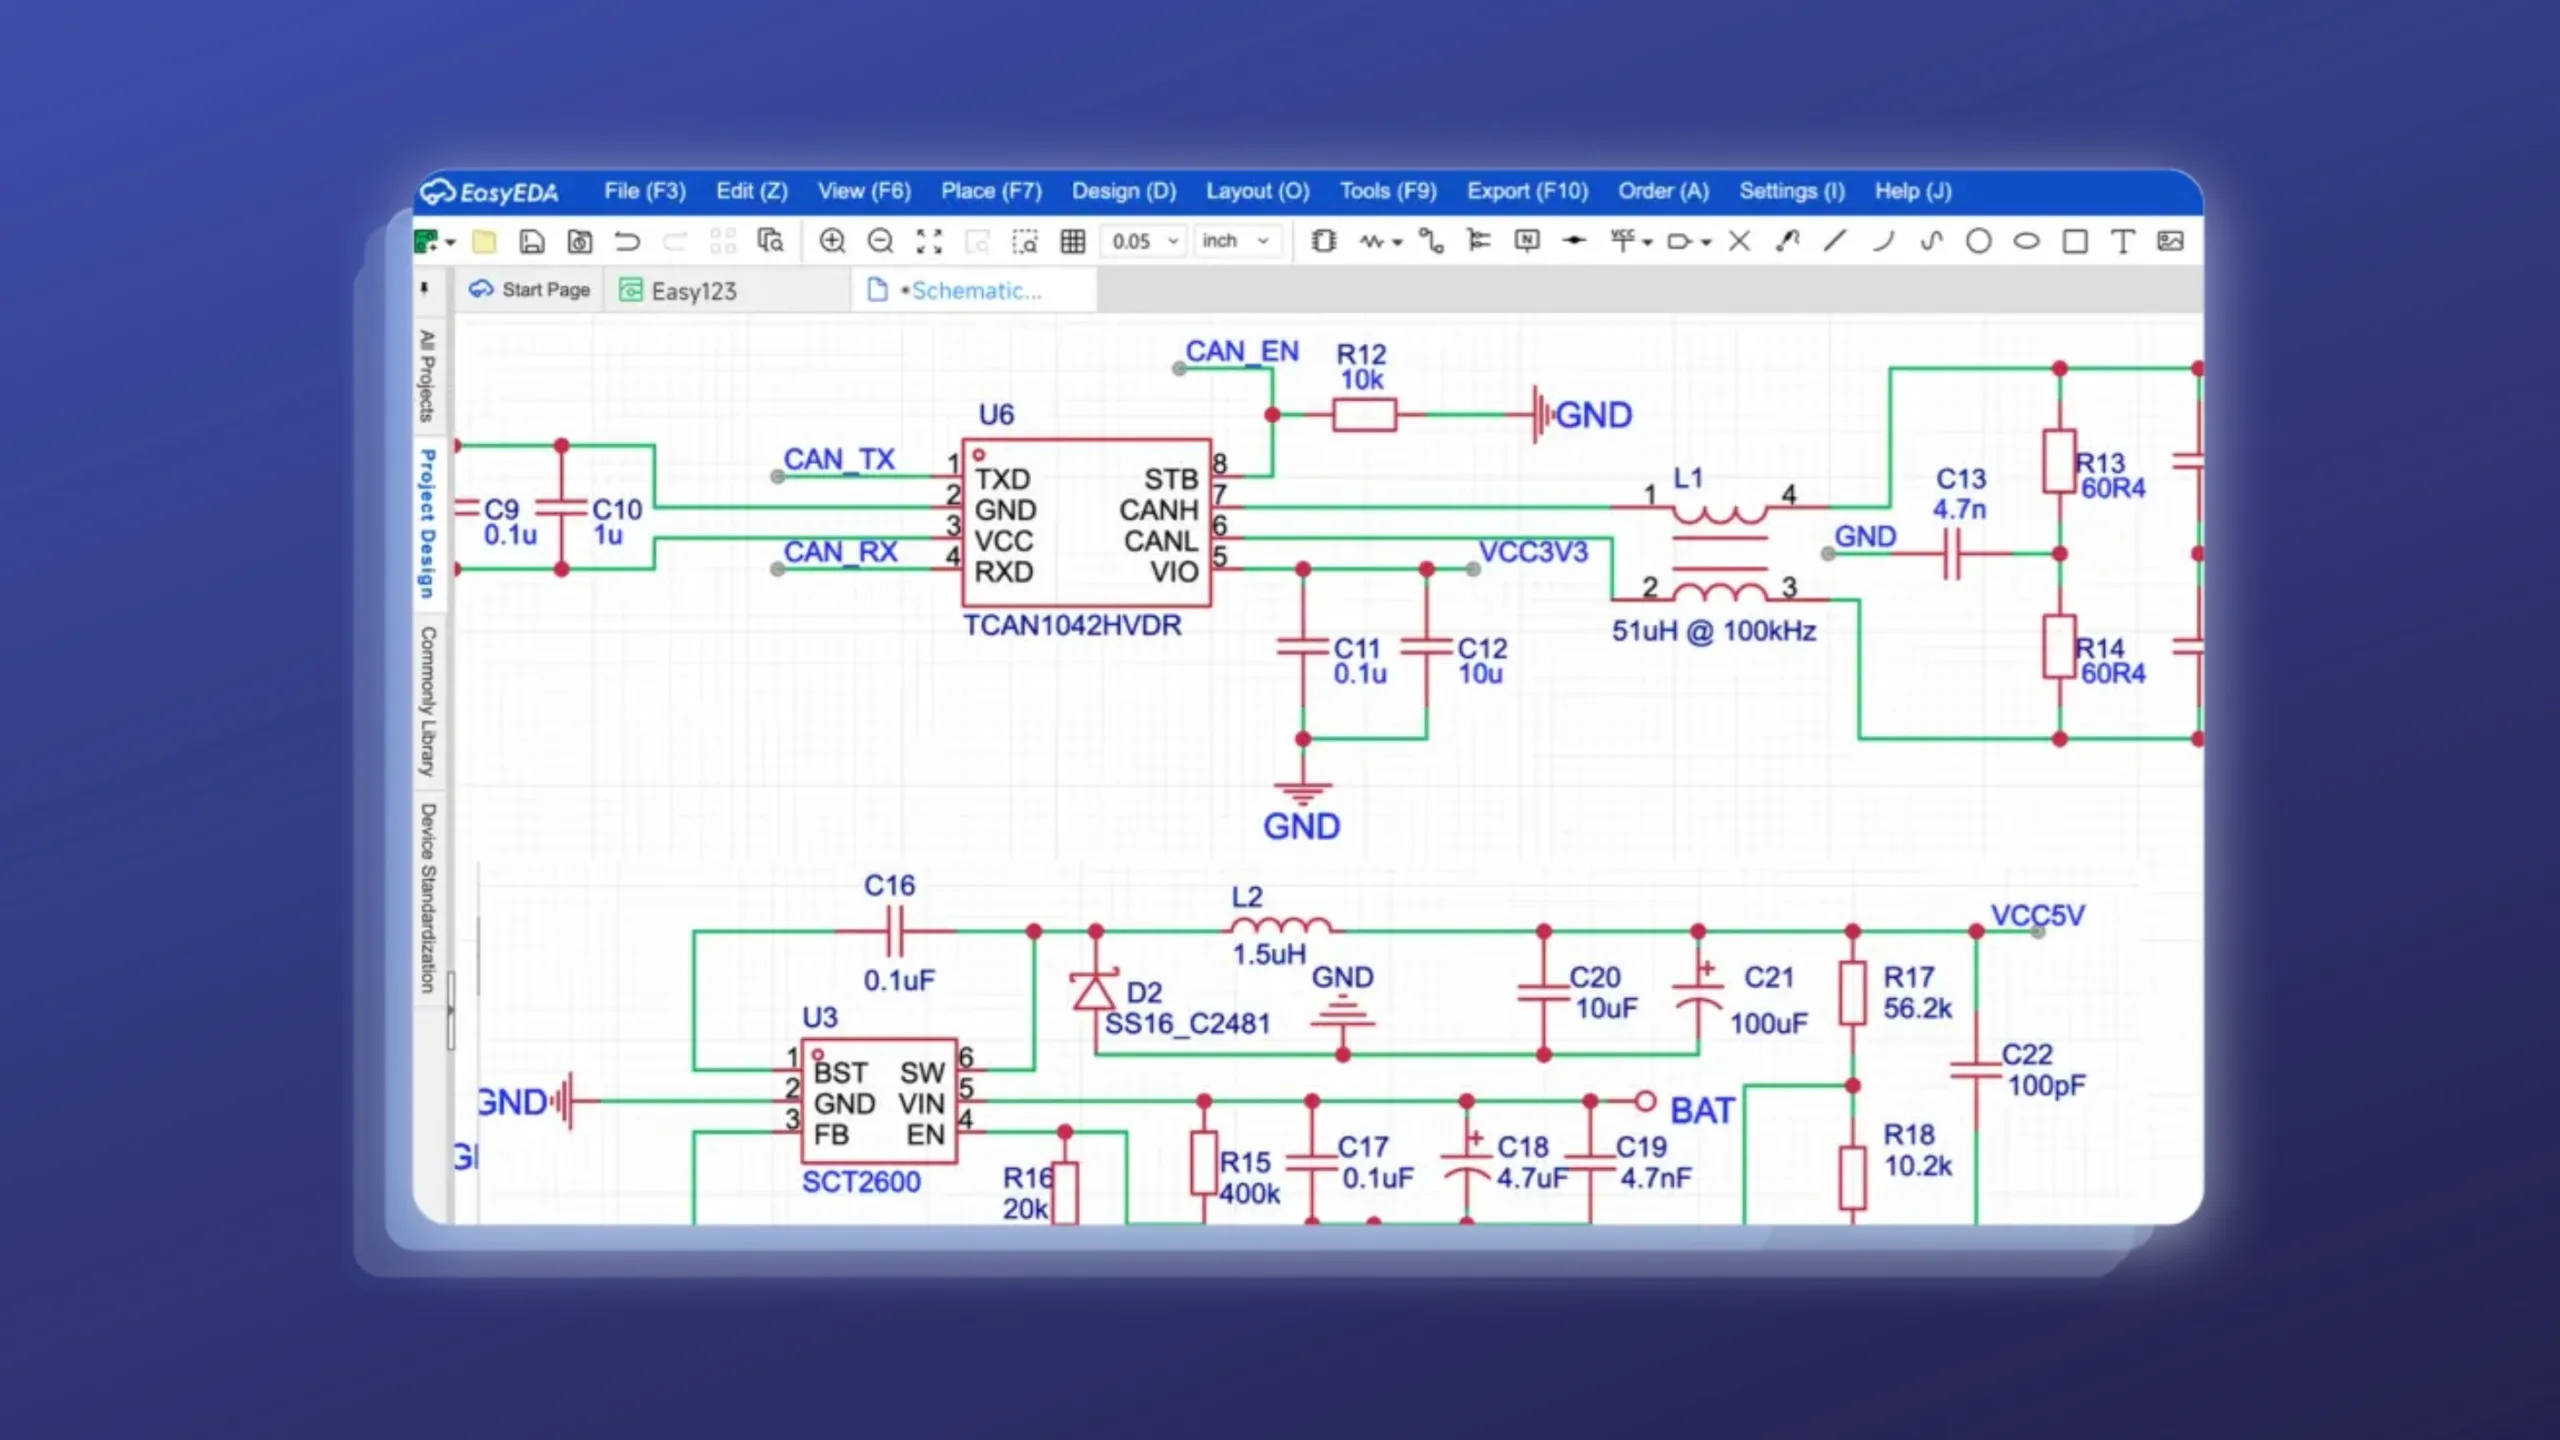Switch to the Start Page tab

click(x=530, y=290)
